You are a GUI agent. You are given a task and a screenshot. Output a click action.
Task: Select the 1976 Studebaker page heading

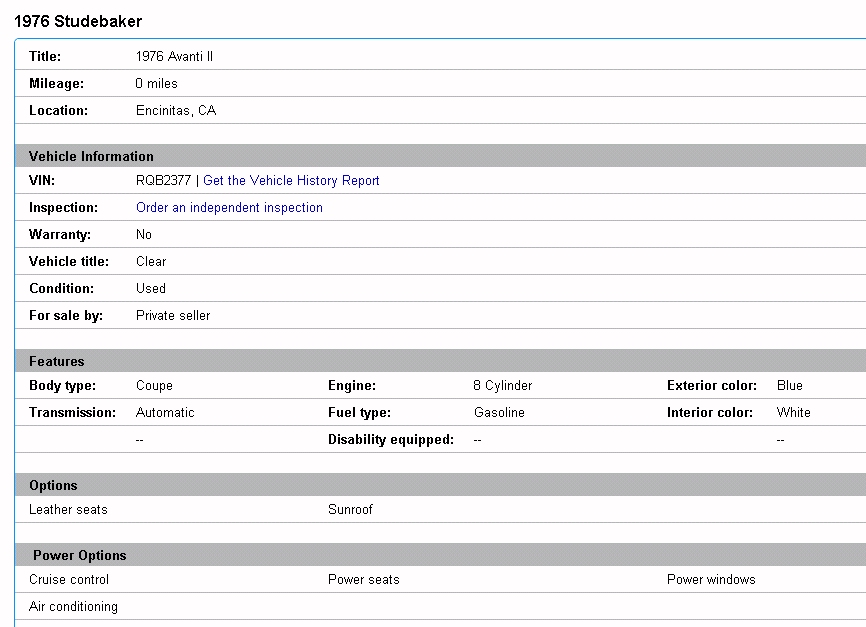pos(78,21)
